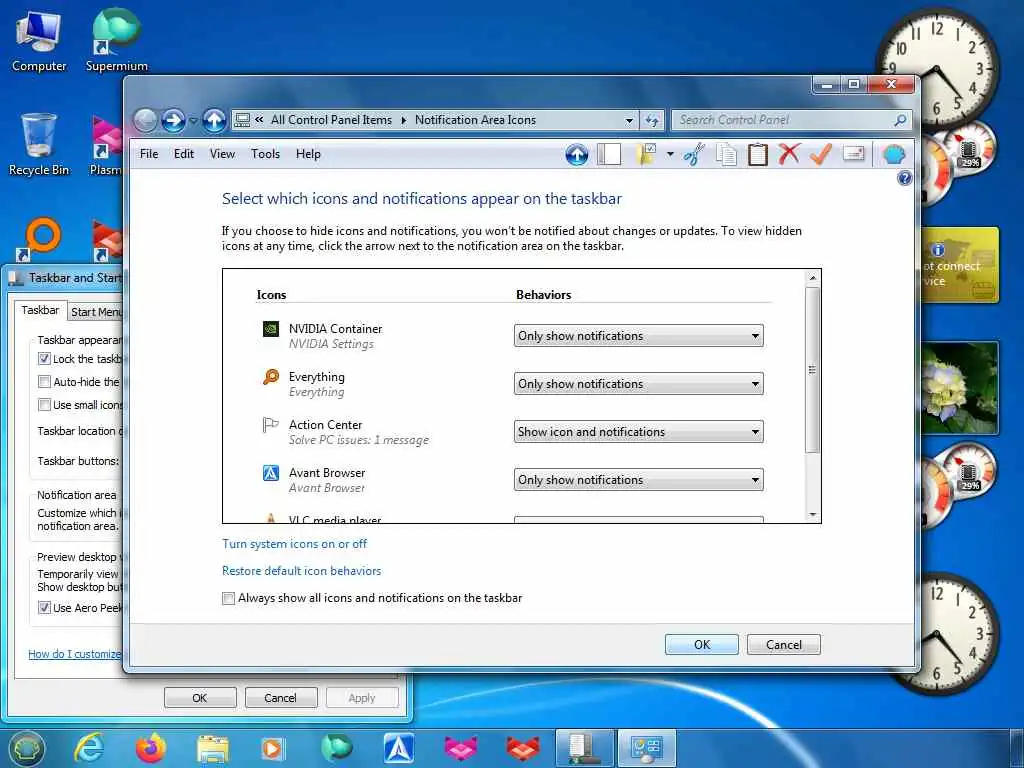
Task: Expand the Folder Options toolbar dropdown arrow
Action: [x=670, y=155]
